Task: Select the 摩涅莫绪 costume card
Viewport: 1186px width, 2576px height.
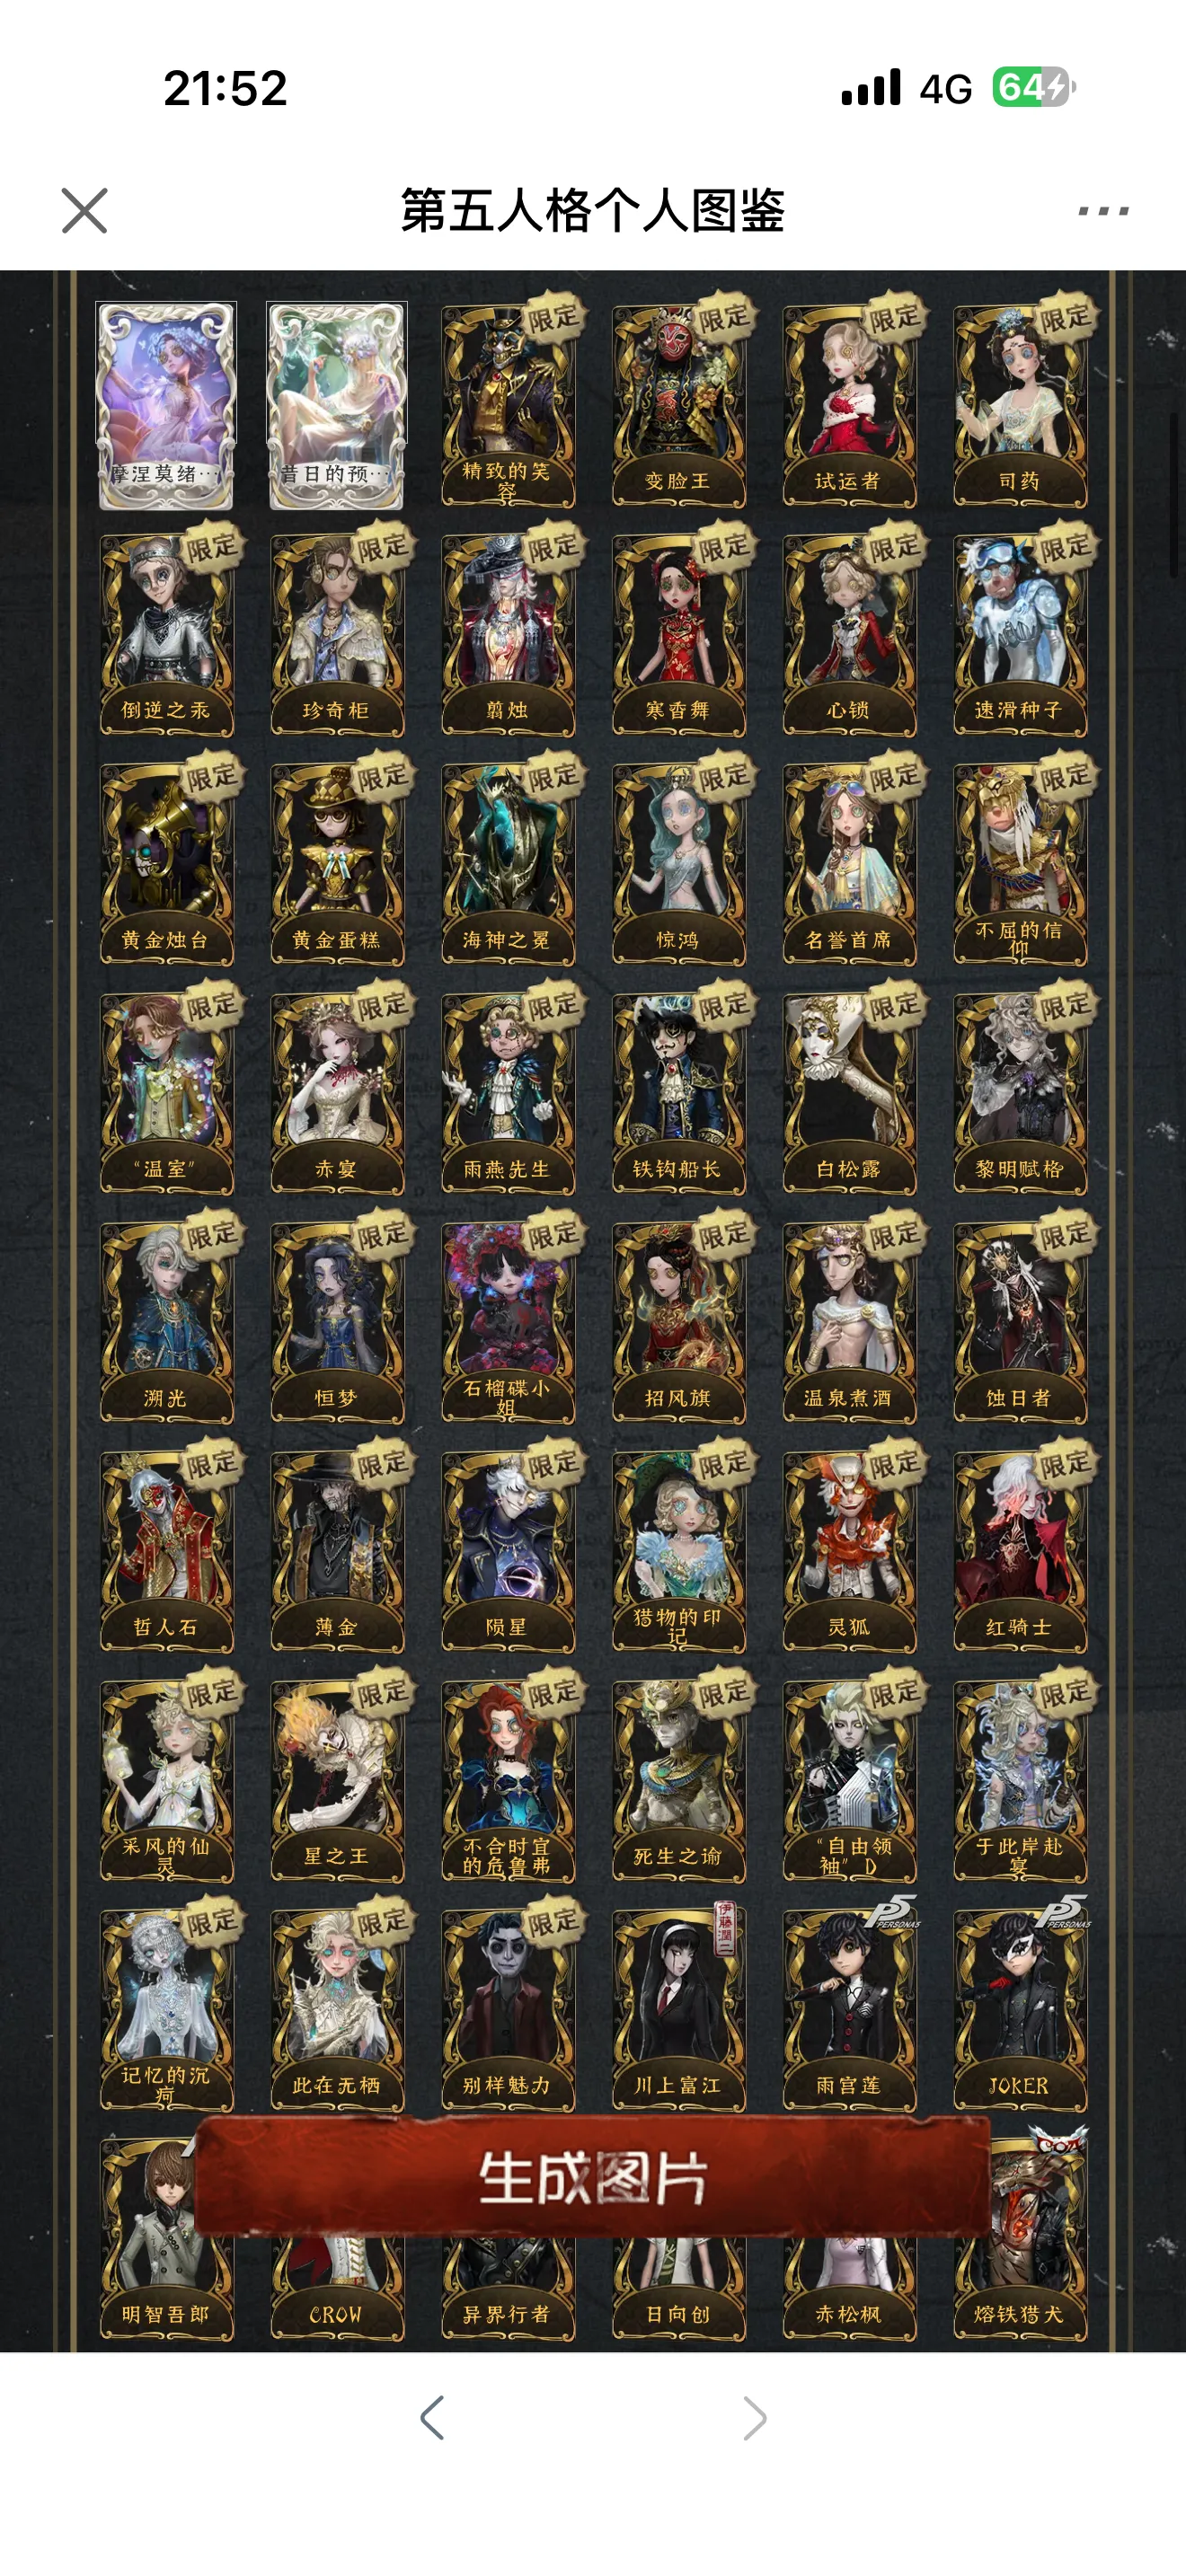Action: pos(166,405)
